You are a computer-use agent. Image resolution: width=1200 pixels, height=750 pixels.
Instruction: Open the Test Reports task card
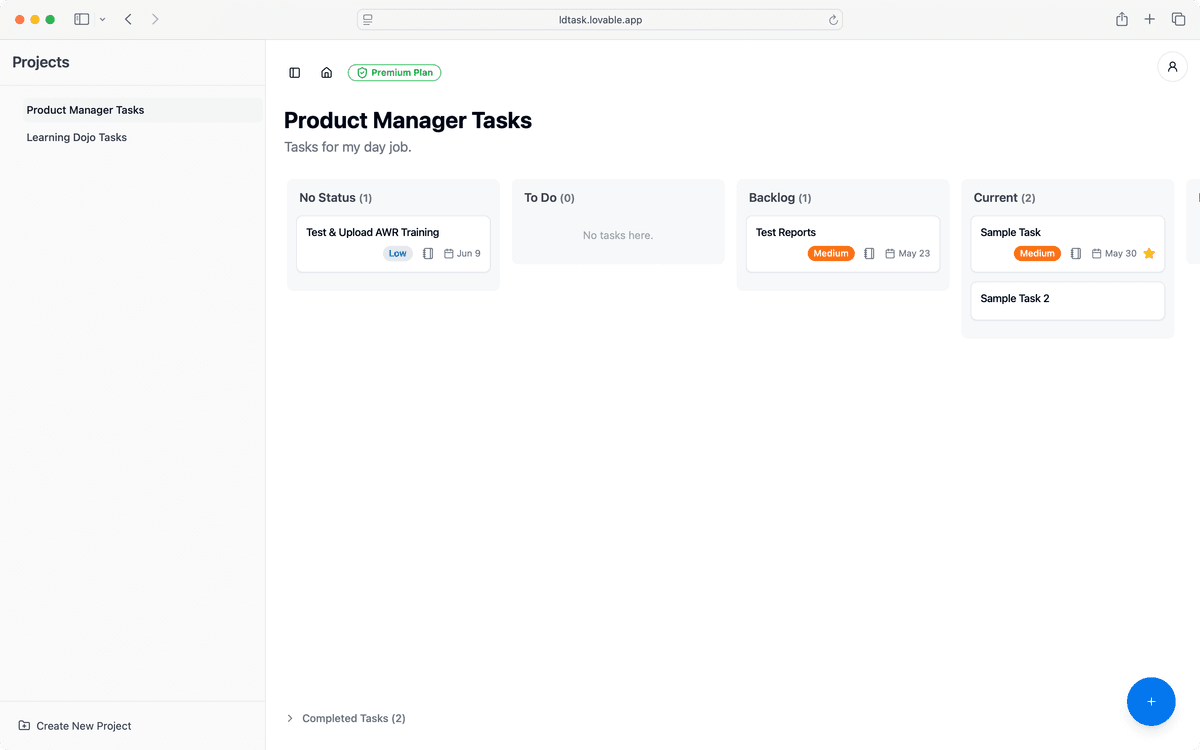click(843, 243)
